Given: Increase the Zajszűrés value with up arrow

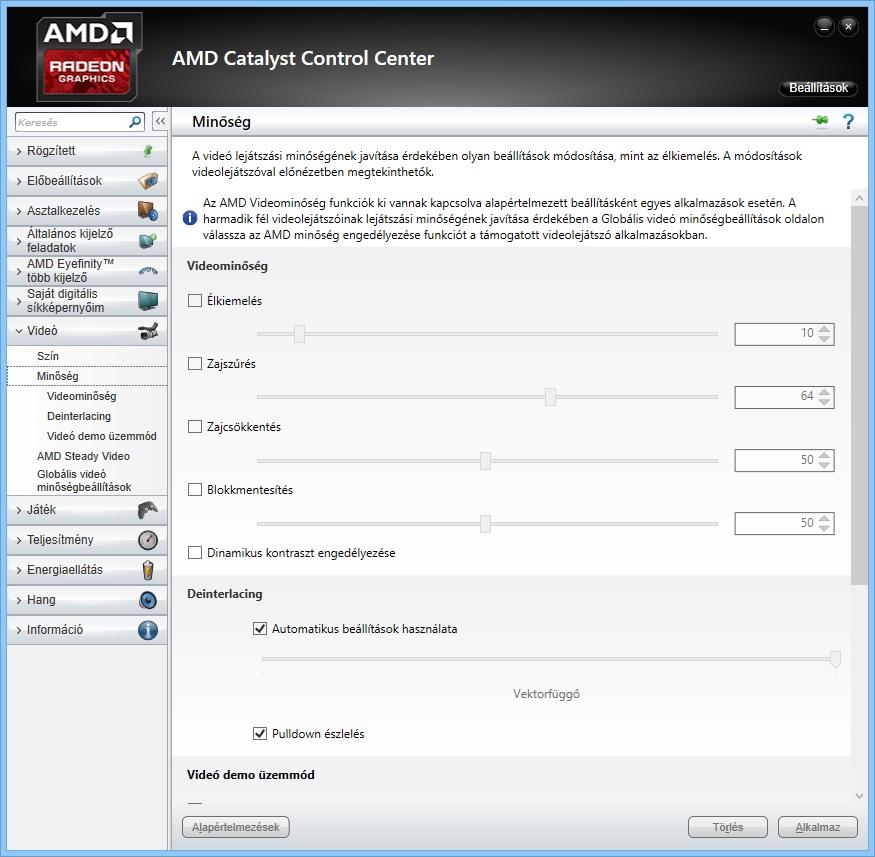Looking at the screenshot, I should tap(824, 392).
